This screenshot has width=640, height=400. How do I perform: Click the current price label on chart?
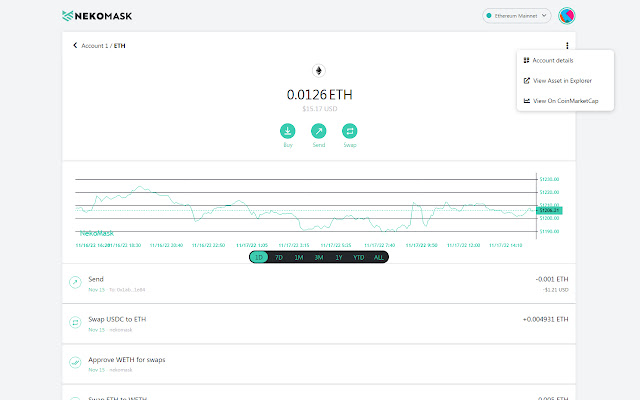[x=550, y=210]
